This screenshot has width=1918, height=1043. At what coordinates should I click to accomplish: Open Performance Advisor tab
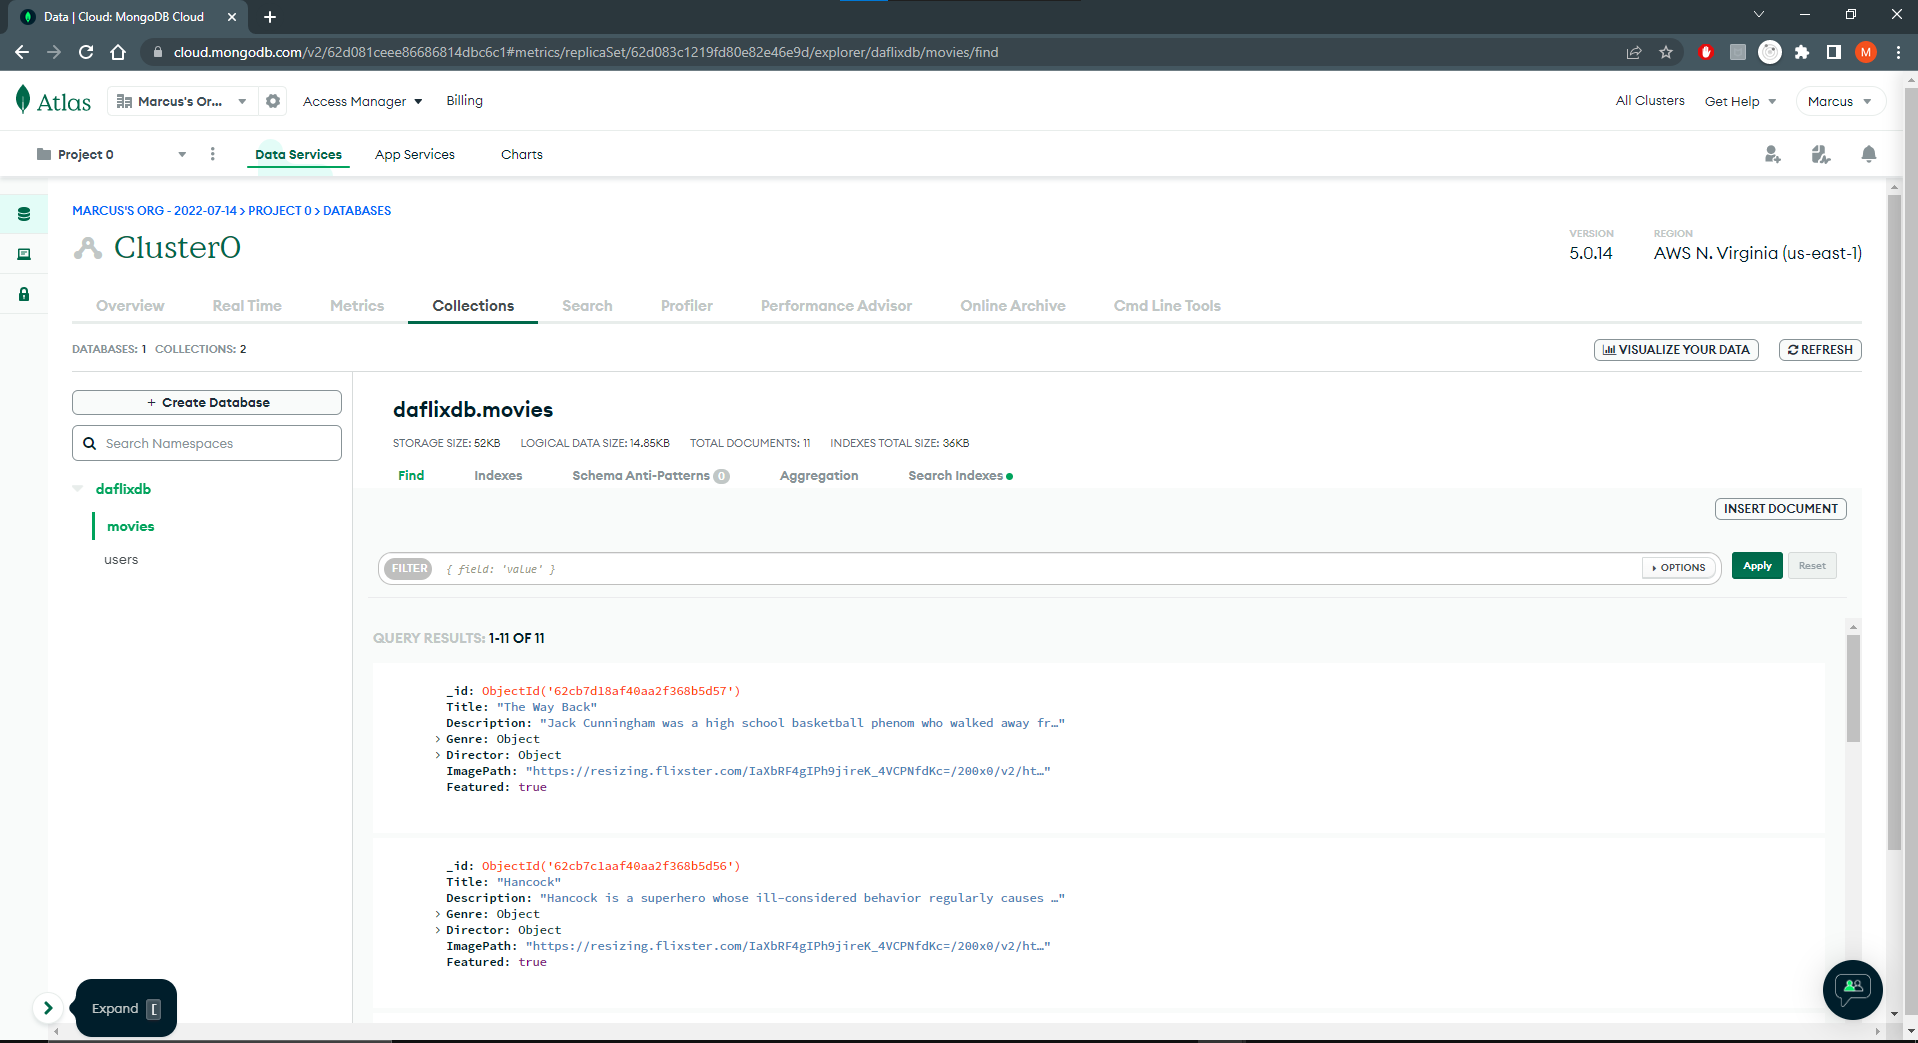(836, 305)
